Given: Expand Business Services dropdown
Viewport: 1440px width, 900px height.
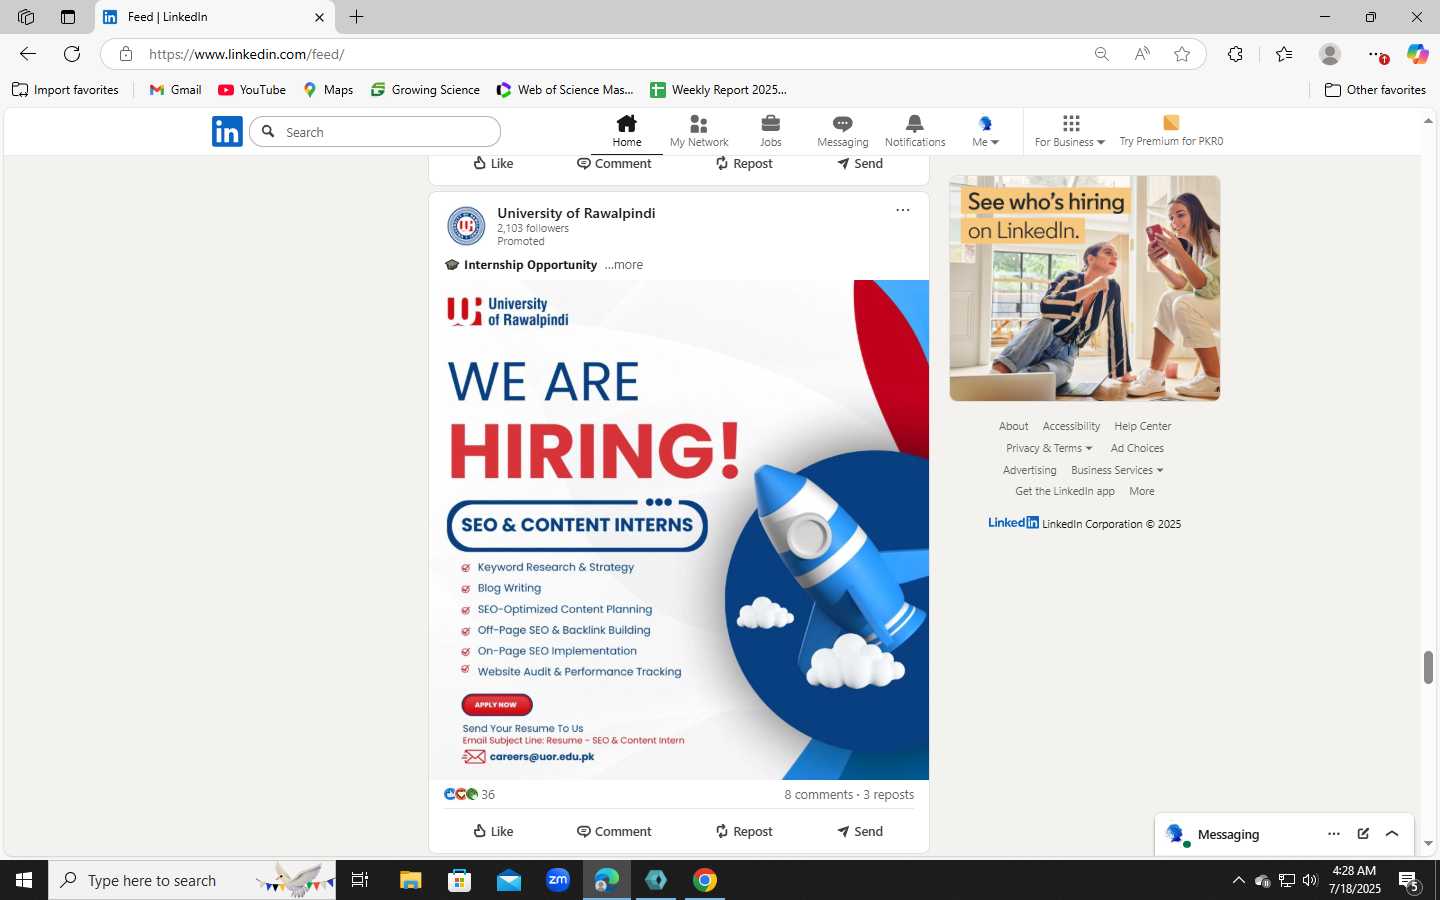Looking at the screenshot, I should tap(1117, 470).
